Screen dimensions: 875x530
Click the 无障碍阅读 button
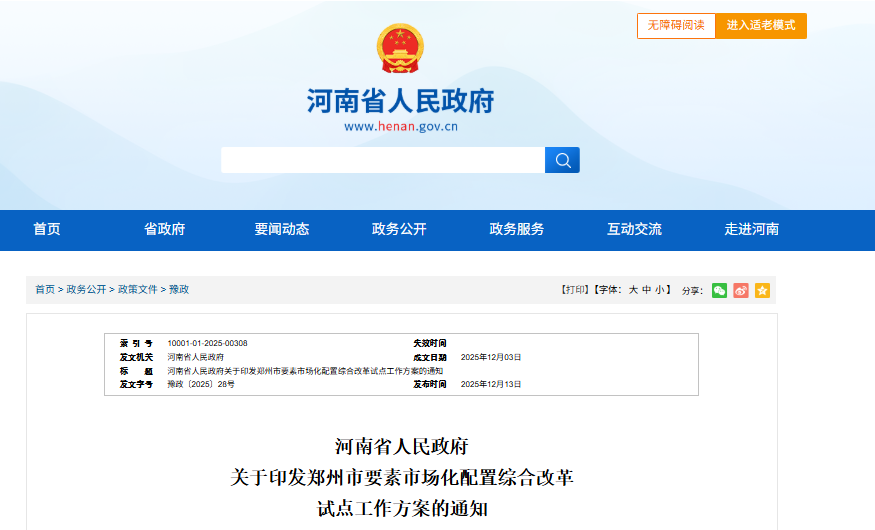676,25
